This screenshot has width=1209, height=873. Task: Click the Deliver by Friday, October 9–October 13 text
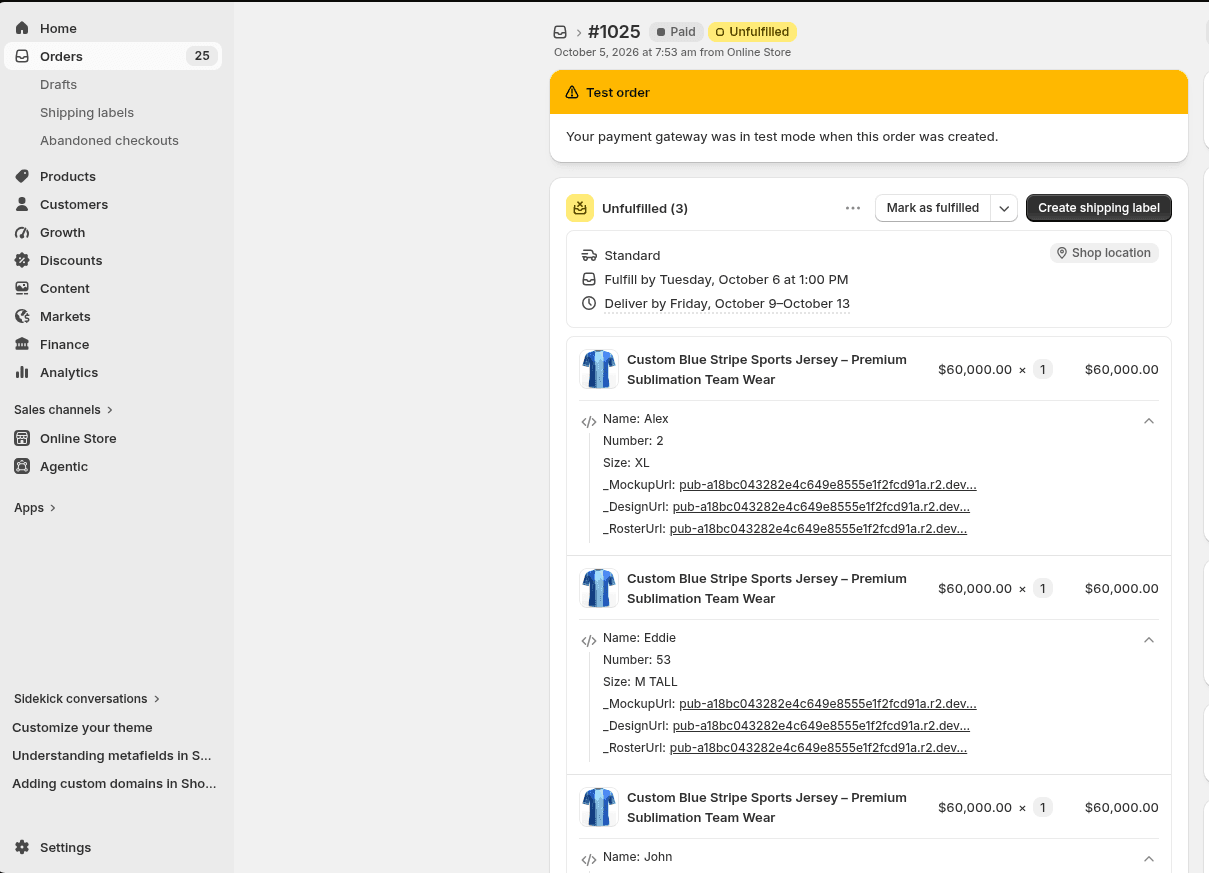tap(727, 303)
